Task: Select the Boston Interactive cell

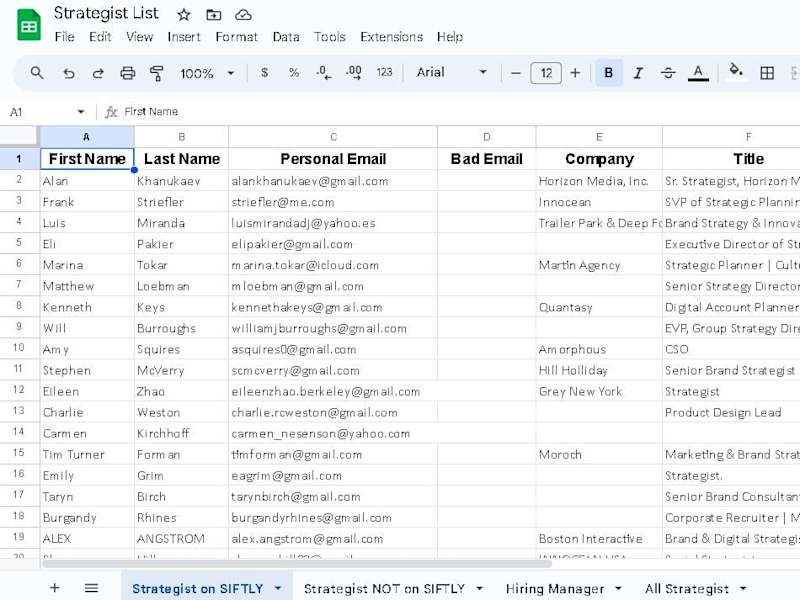Action: [x=599, y=538]
